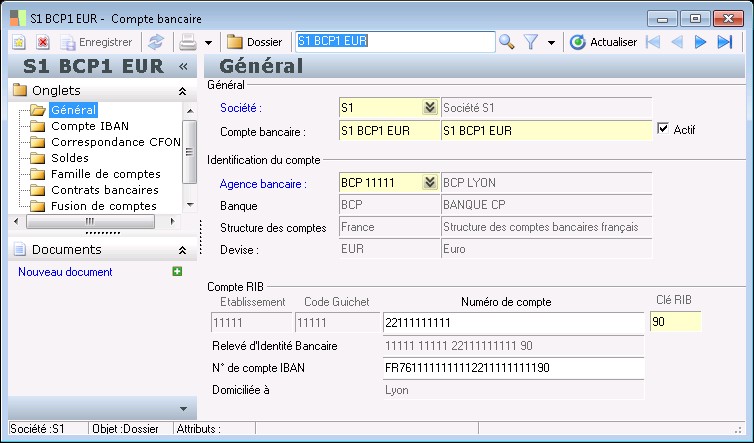Click the Compte bancaire name field

546,130
